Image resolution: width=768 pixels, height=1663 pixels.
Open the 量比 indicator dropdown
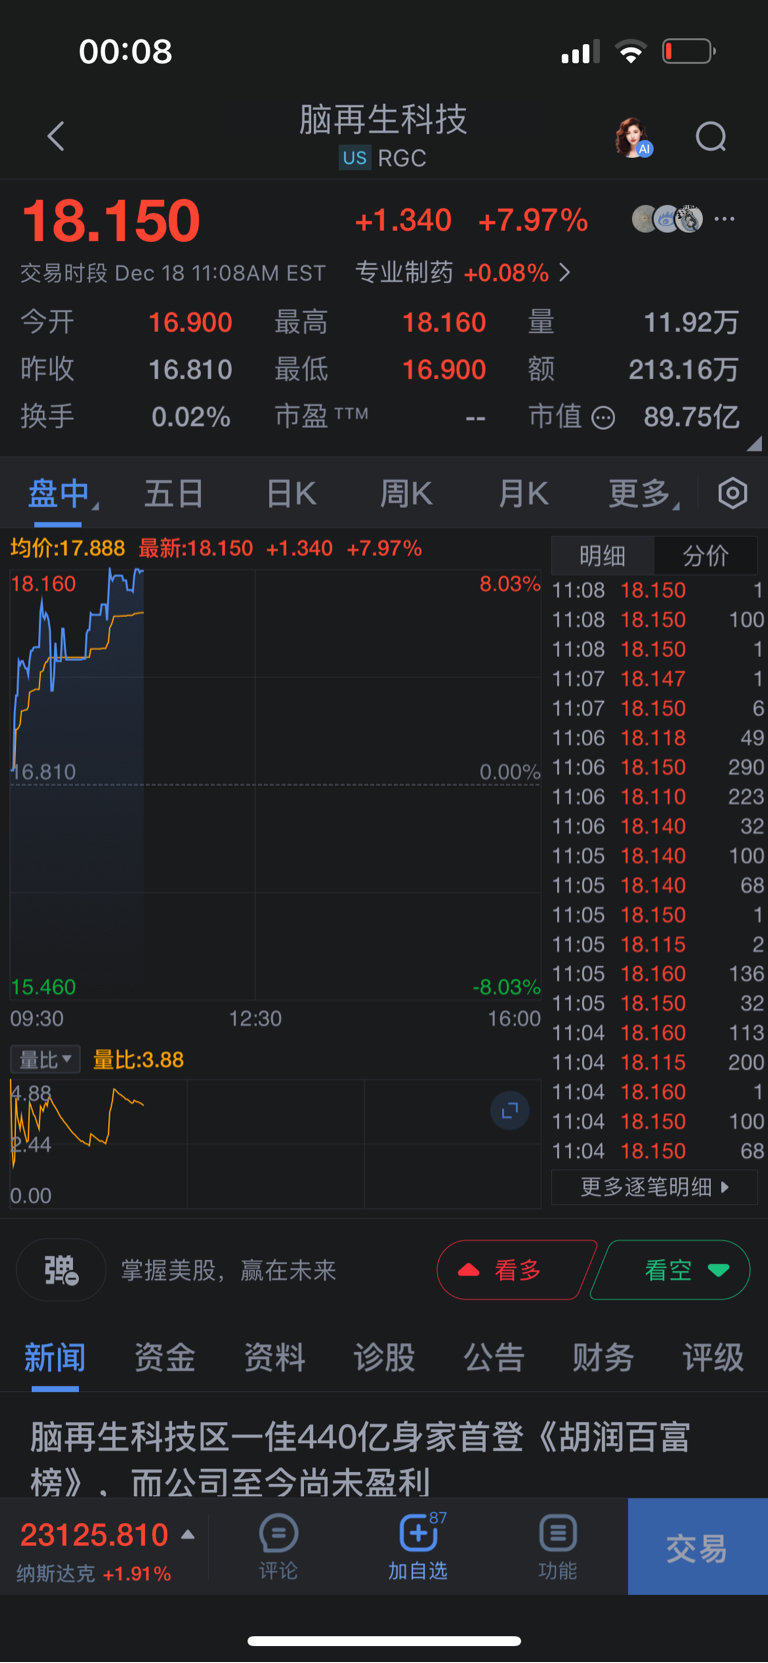[46, 1059]
